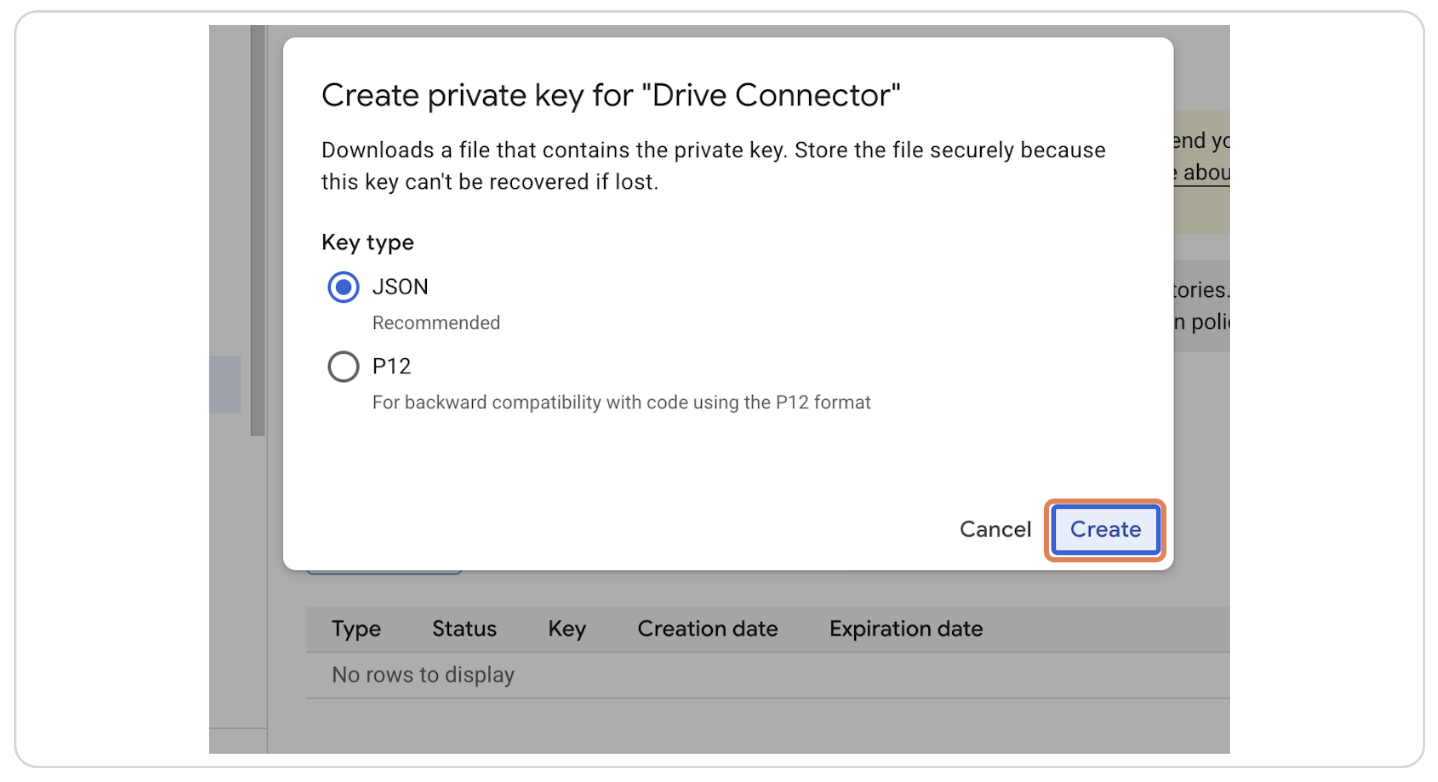Sort keys by Expiration date
The height and width of the screenshot is (782, 1438).
pos(904,628)
